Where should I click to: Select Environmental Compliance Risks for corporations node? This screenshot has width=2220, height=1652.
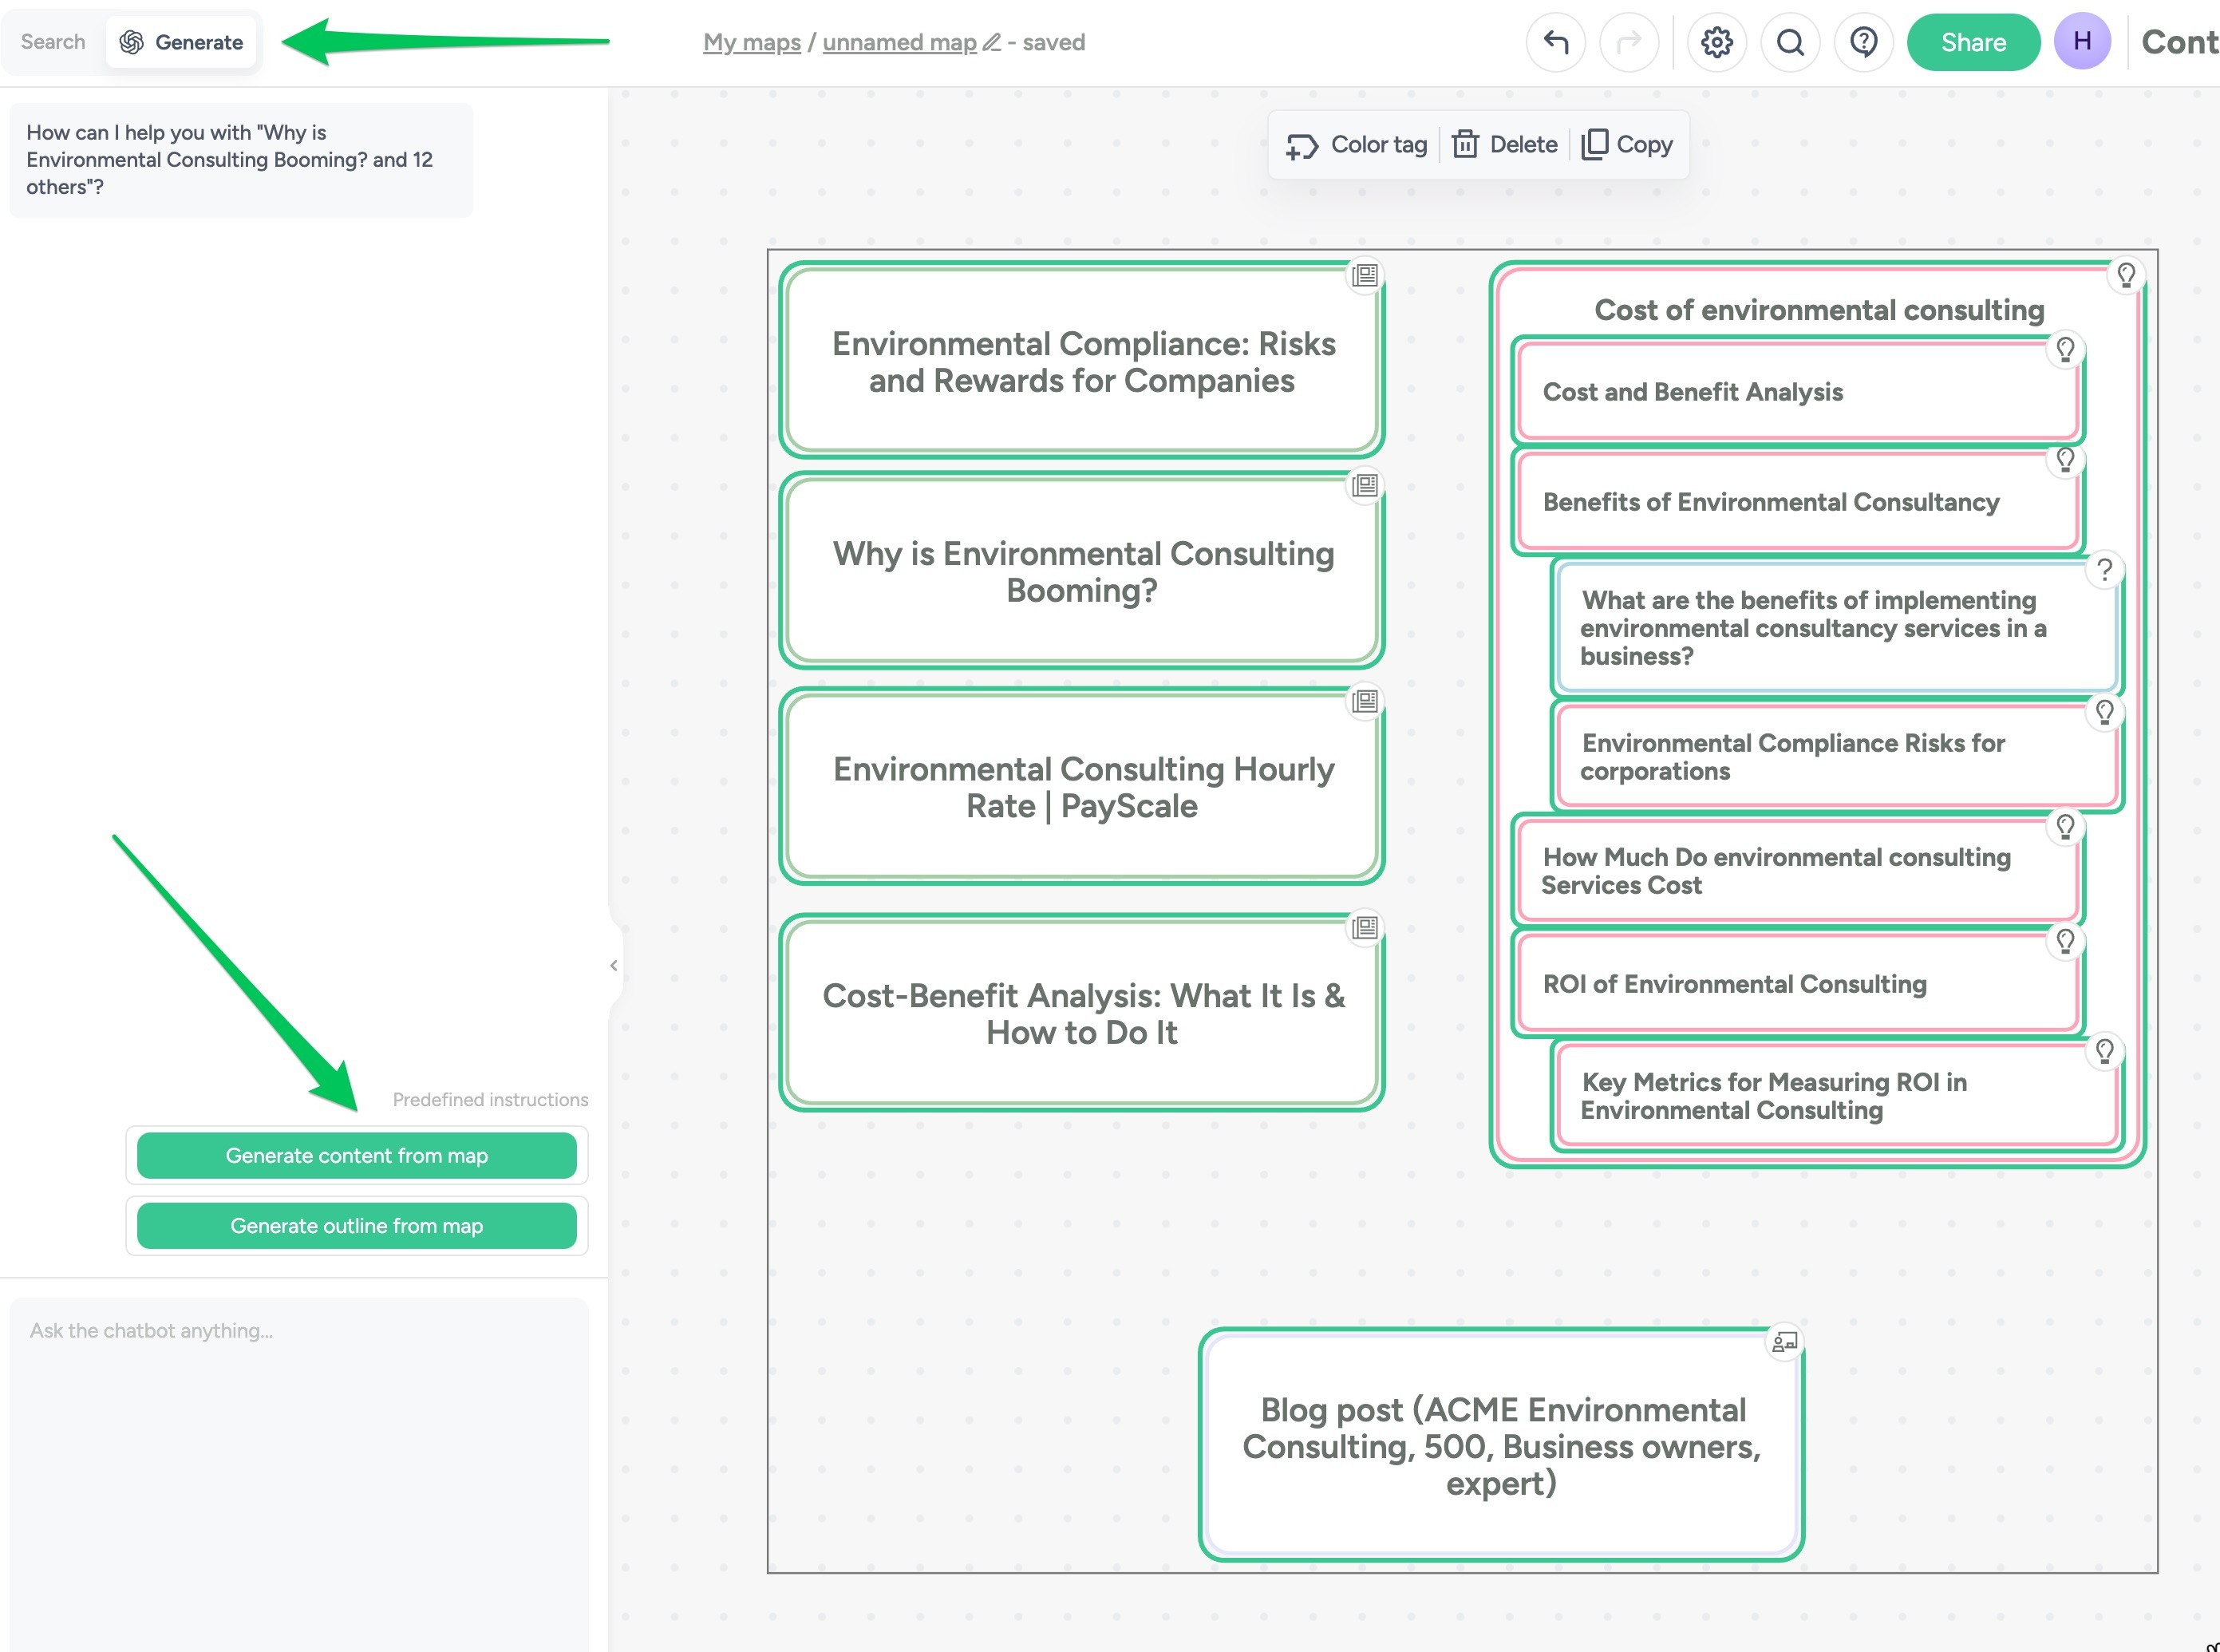(1837, 757)
